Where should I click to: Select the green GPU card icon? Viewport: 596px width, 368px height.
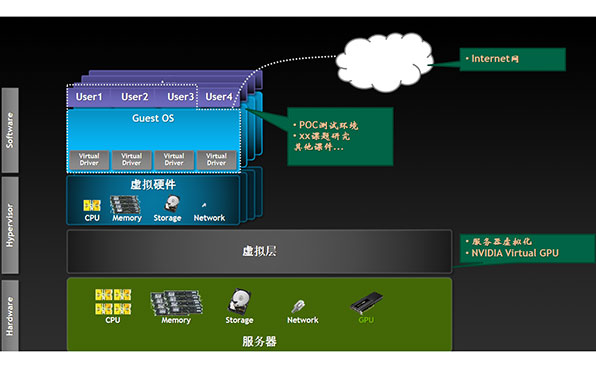click(x=366, y=303)
